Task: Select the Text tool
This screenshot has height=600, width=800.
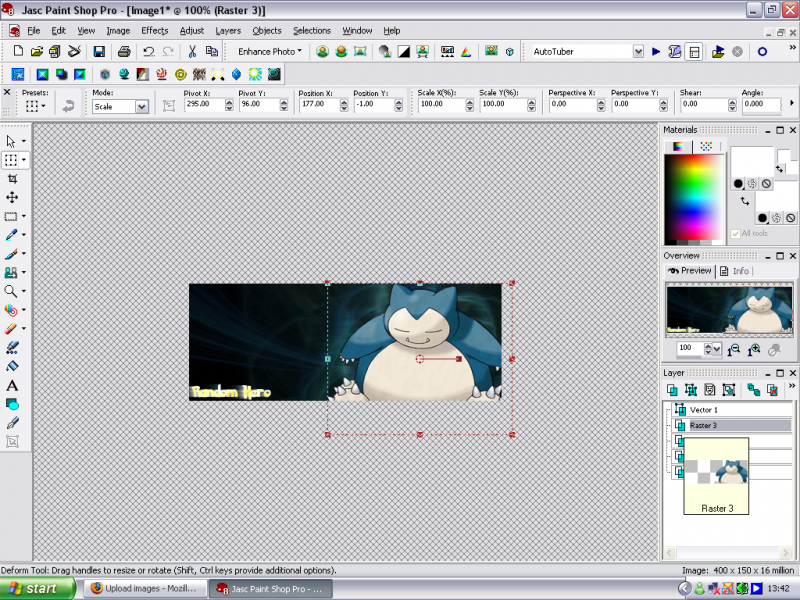Action: click(12, 386)
